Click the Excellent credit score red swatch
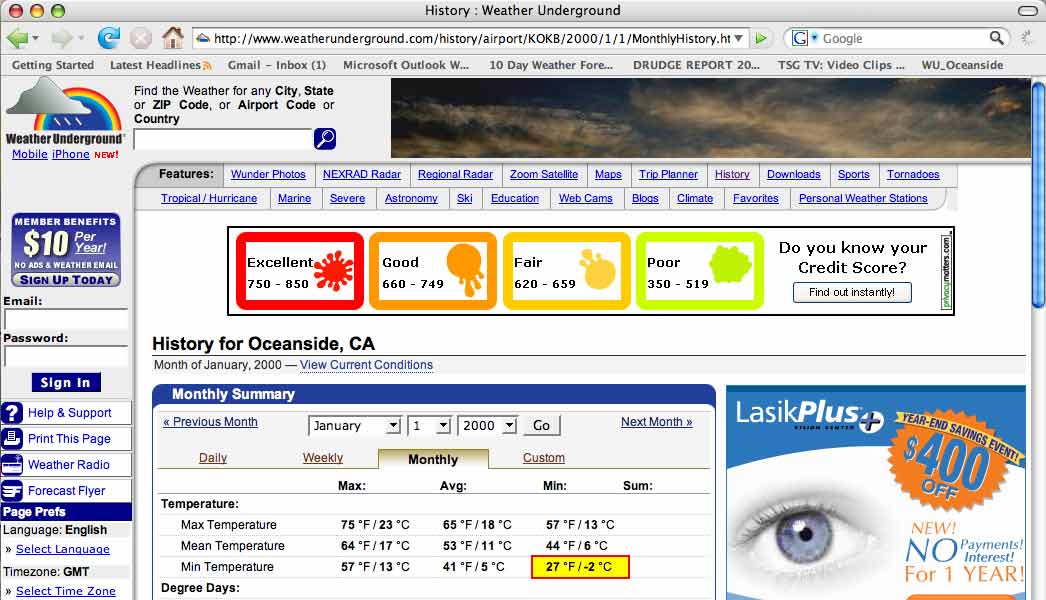The image size is (1046, 600). (299, 271)
